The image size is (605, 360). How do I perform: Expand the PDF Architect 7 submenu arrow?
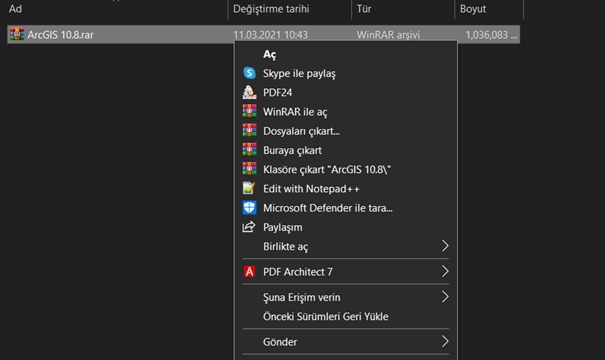[445, 271]
